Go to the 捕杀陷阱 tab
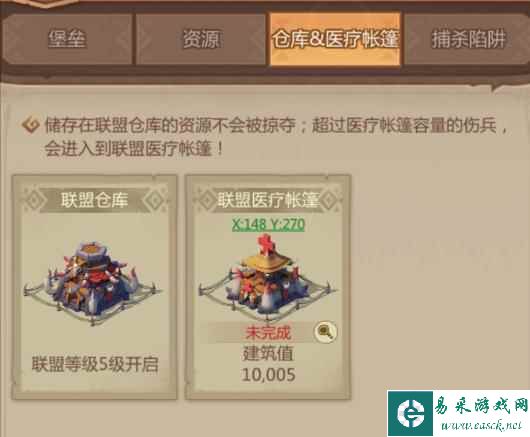The width and height of the screenshot is (530, 437). (468, 39)
